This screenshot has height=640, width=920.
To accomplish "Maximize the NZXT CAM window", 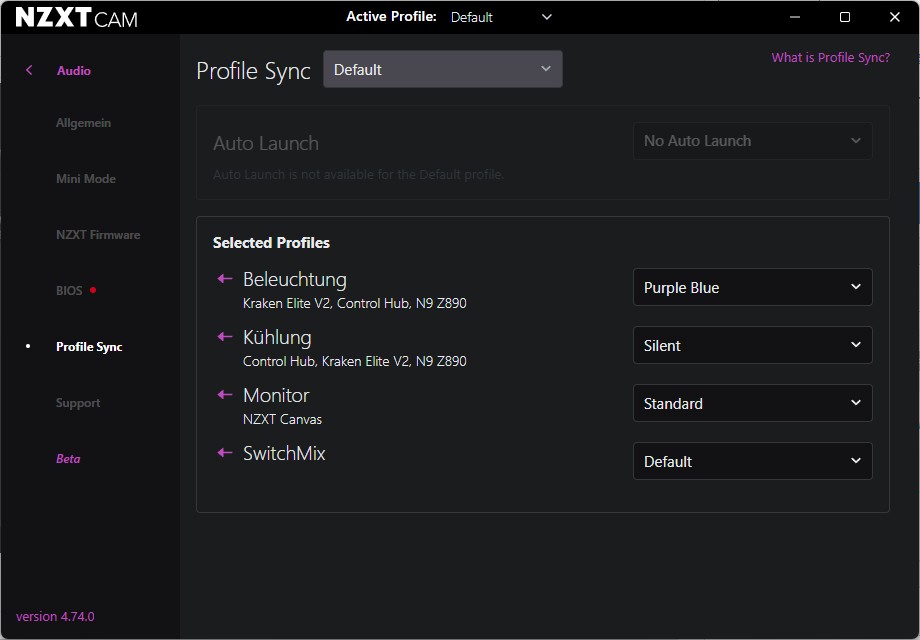I will click(845, 17).
